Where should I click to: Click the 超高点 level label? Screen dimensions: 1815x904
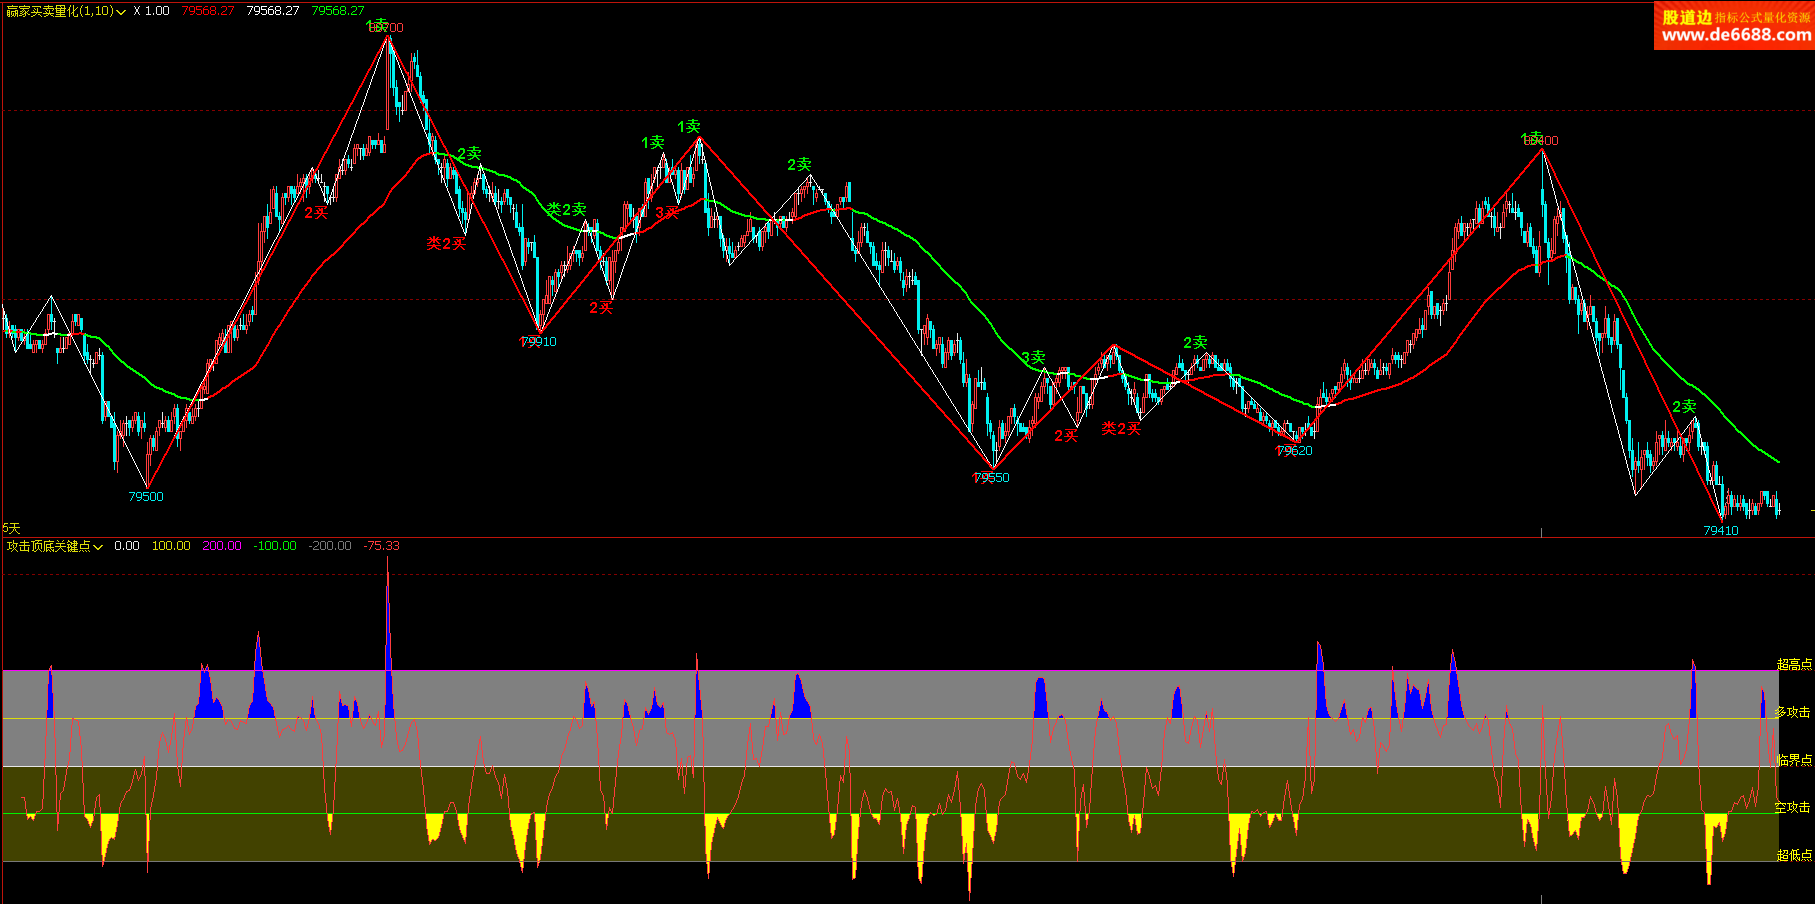[1793, 665]
